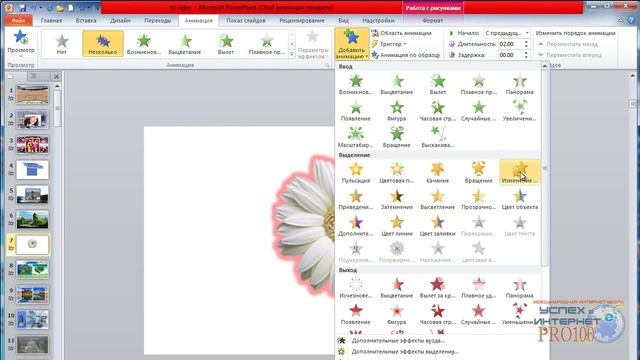
Task: Select entrance effect Часовая стрелка
Action: tap(438, 111)
